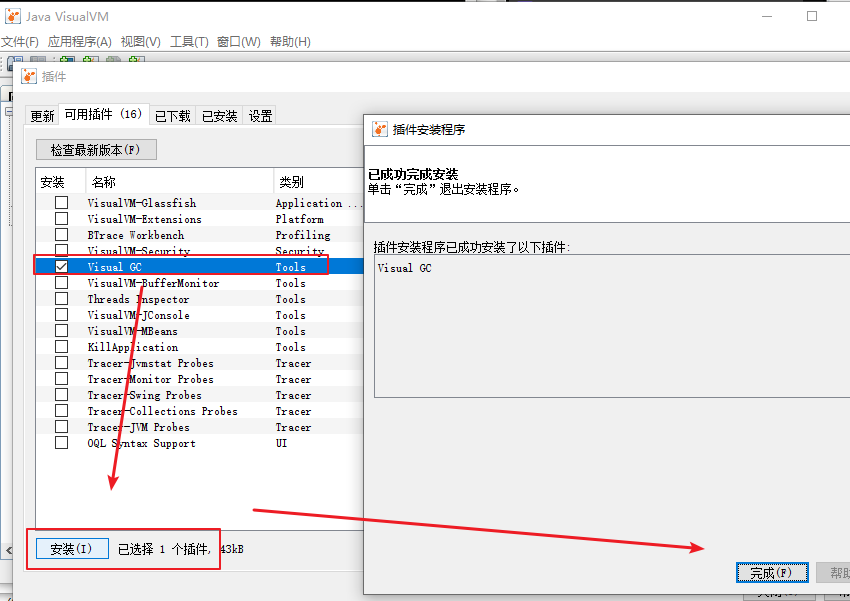Viewport: 850px width, 601px height.
Task: Check the Tracer-JVM Probes checkbox
Action: tap(62, 426)
